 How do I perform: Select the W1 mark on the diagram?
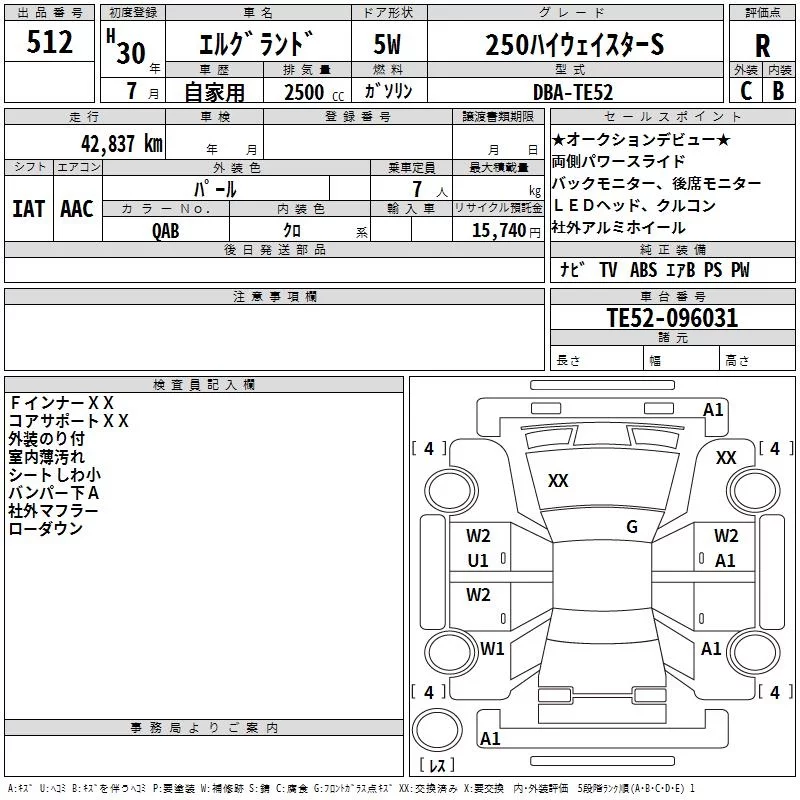click(x=492, y=648)
